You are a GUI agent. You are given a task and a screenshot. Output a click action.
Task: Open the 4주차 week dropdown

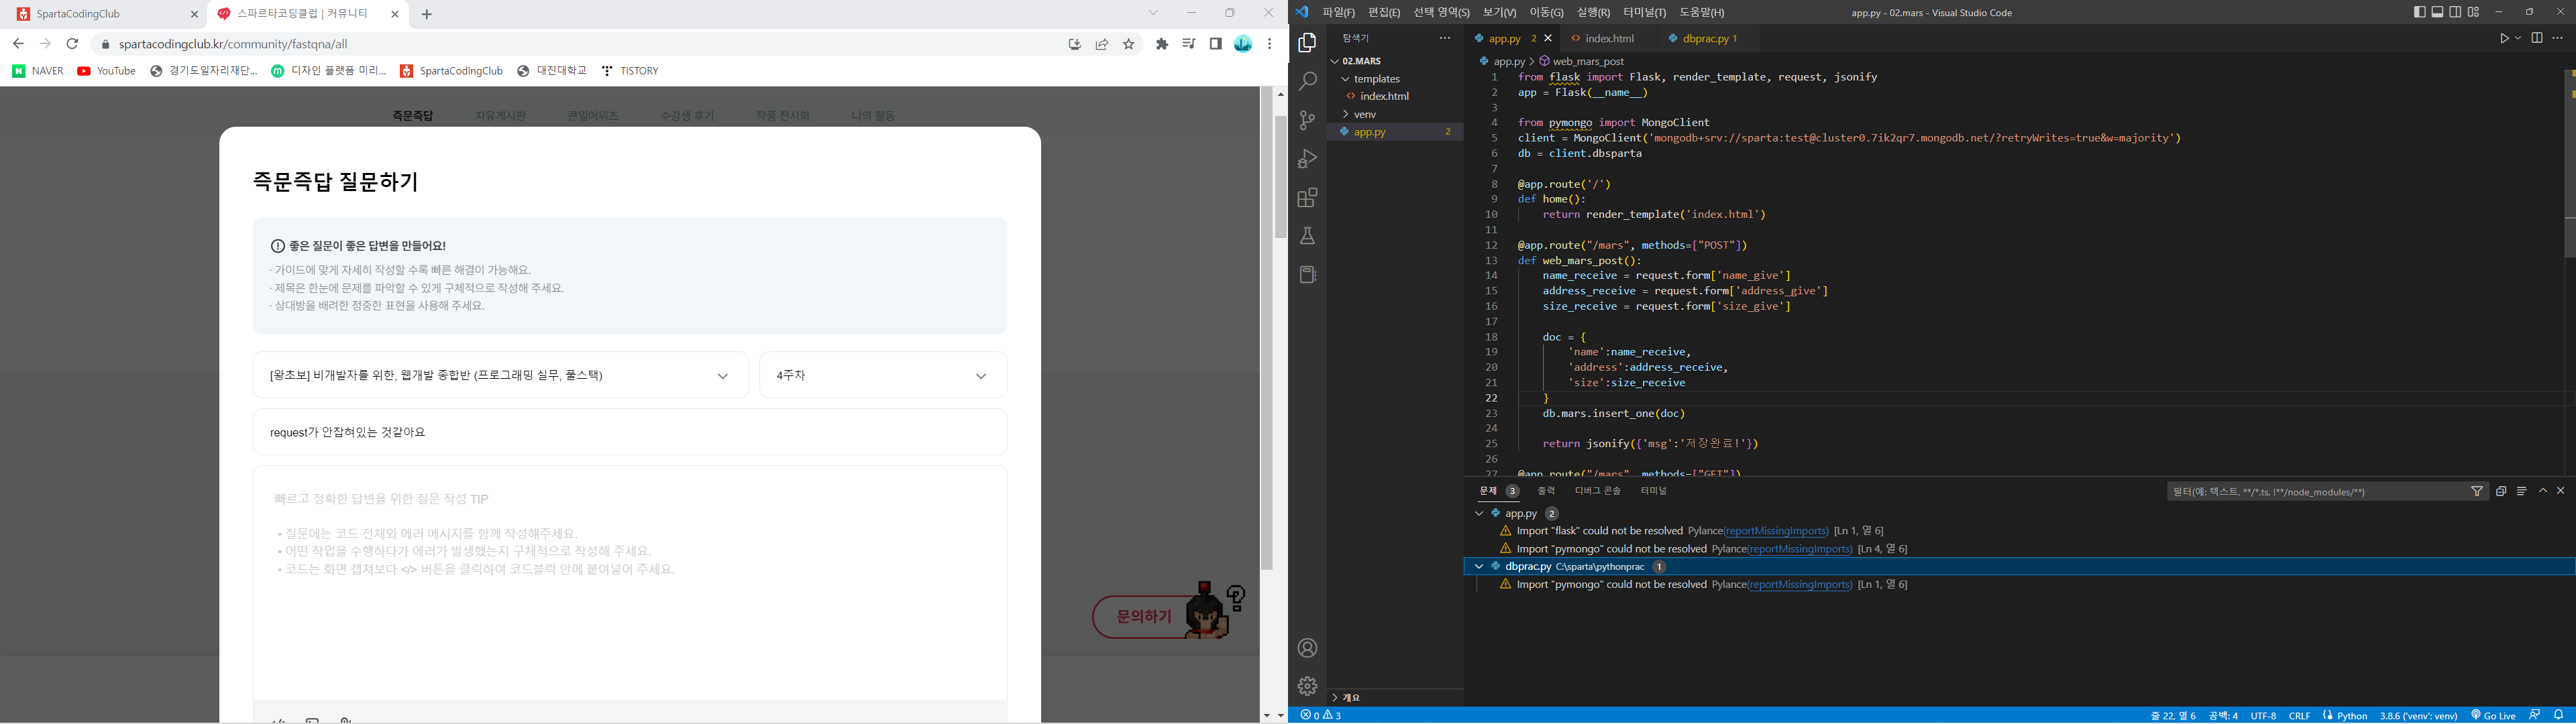(x=883, y=375)
